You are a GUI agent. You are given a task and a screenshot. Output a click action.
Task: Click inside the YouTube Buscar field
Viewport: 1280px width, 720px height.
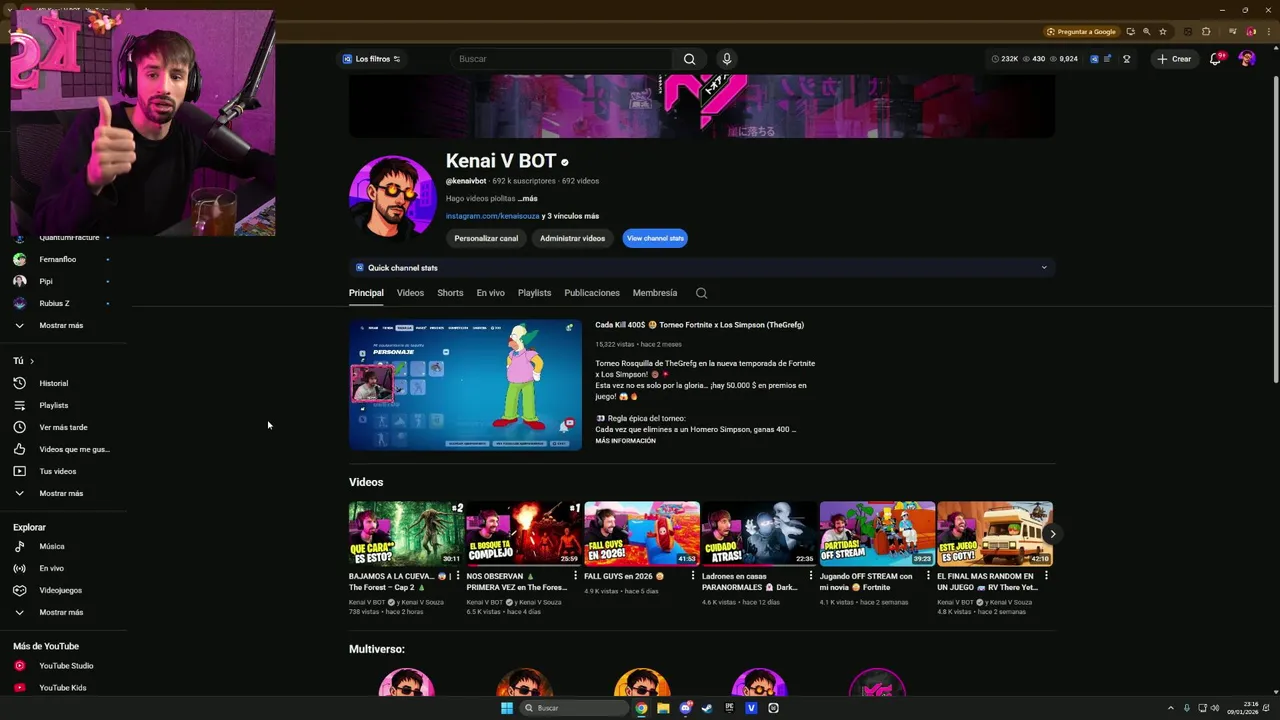(x=563, y=59)
